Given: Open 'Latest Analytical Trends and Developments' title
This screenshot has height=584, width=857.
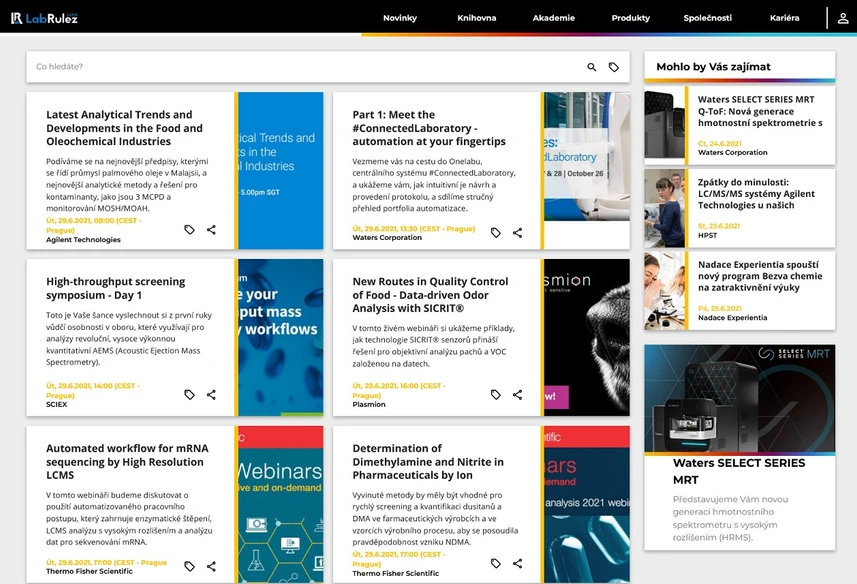Looking at the screenshot, I should pos(125,128).
